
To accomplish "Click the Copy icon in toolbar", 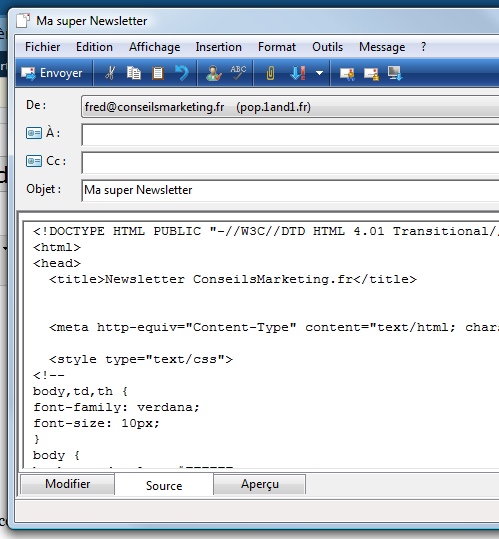I will point(133,73).
